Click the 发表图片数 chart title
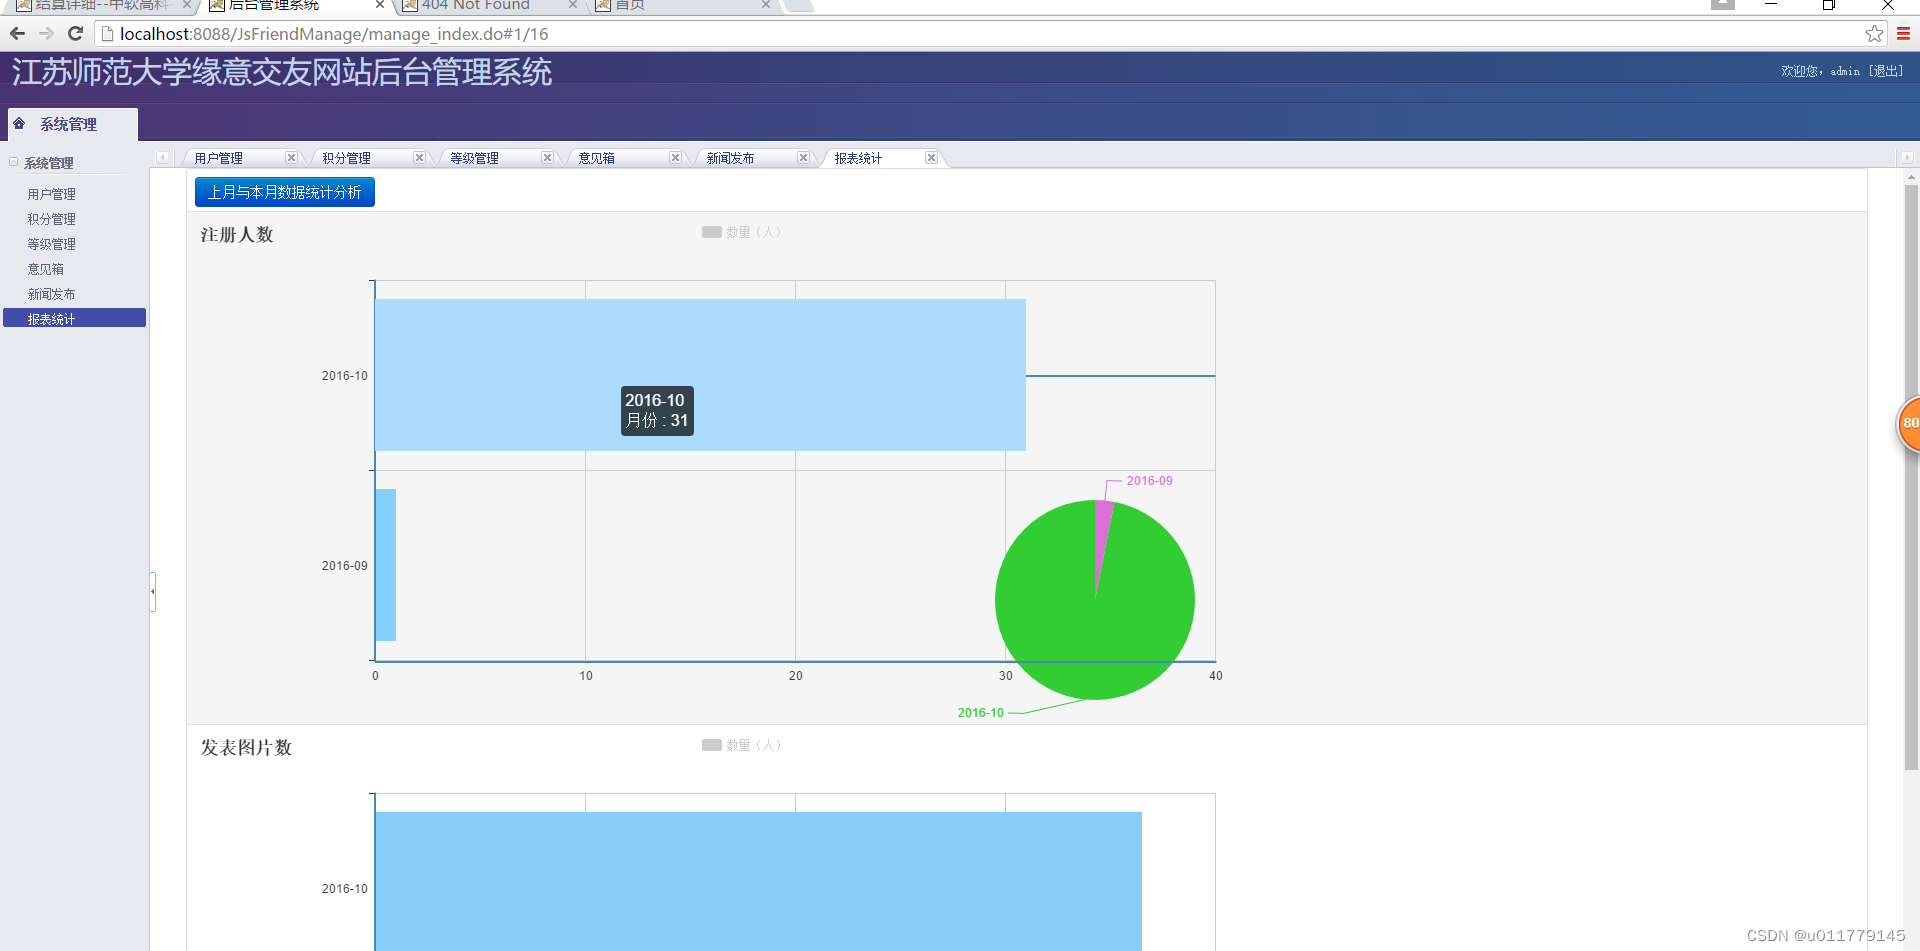 click(246, 748)
